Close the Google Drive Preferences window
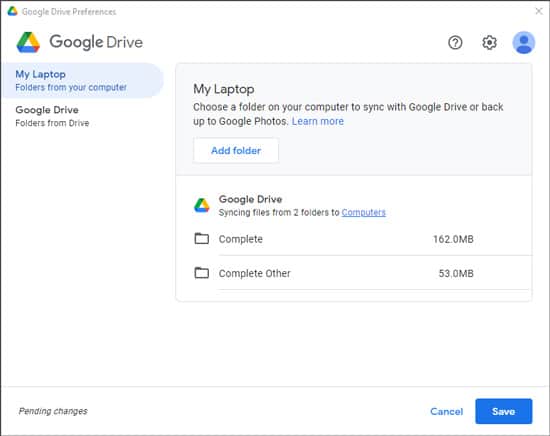The height and width of the screenshot is (436, 550). point(539,11)
